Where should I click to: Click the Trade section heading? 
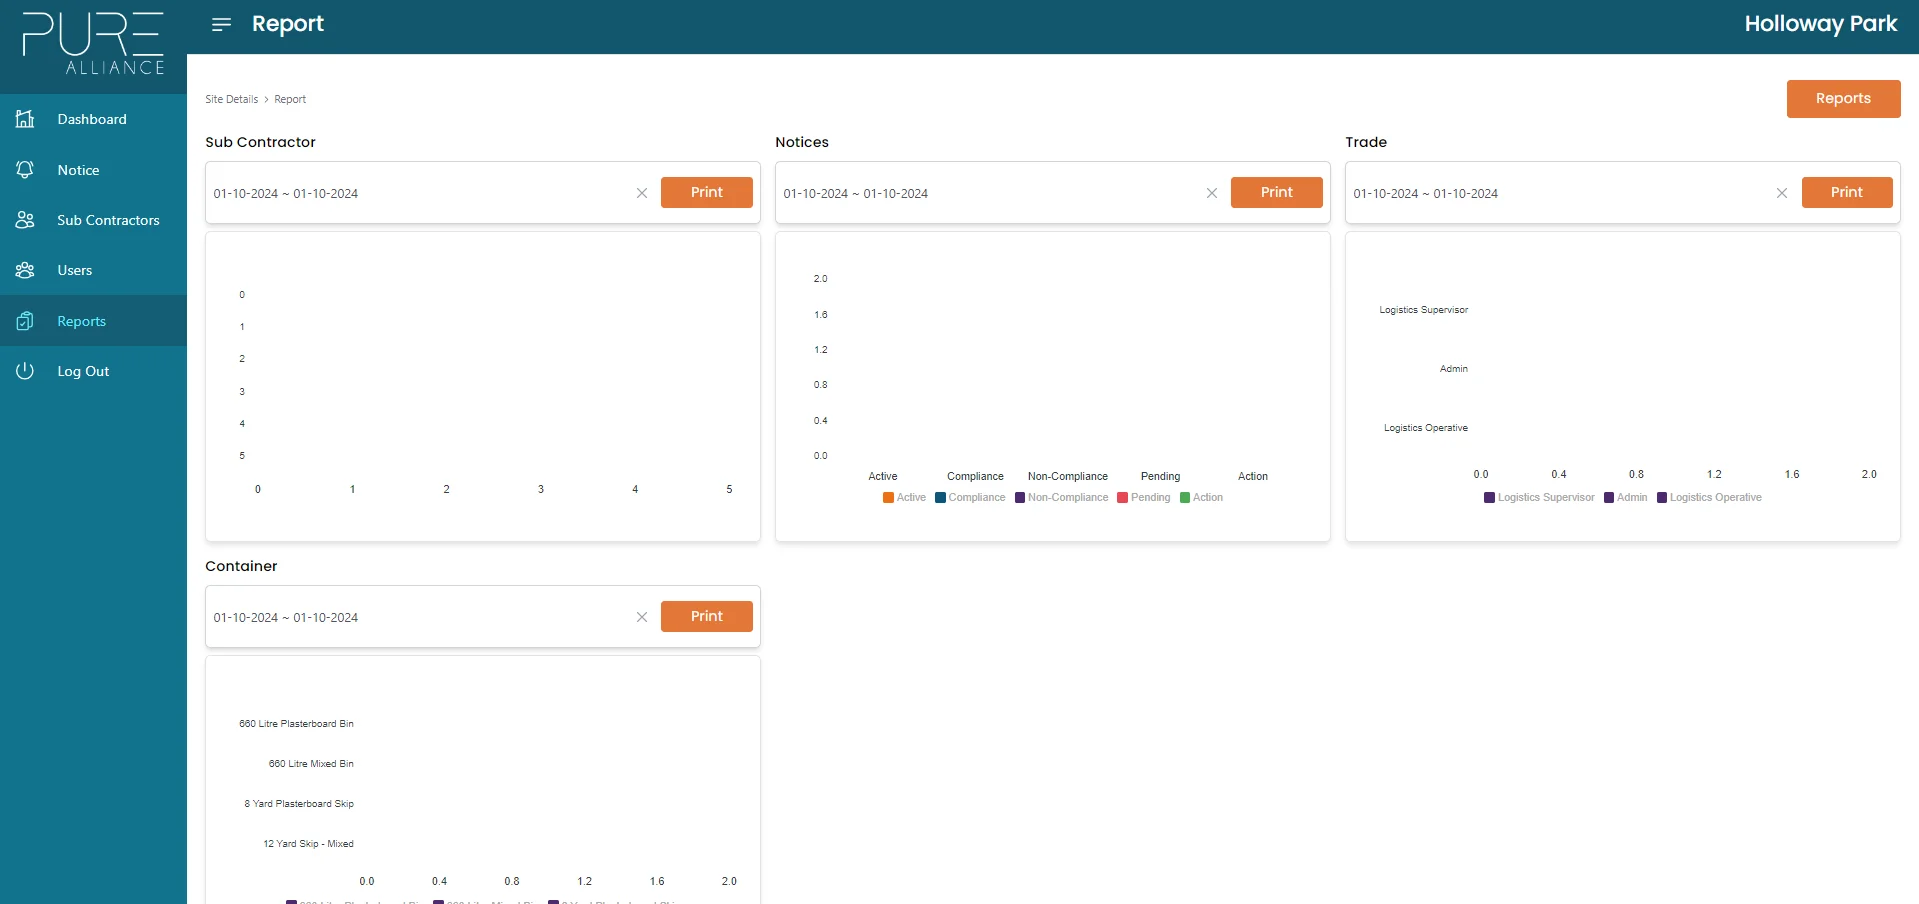pyautogui.click(x=1366, y=142)
